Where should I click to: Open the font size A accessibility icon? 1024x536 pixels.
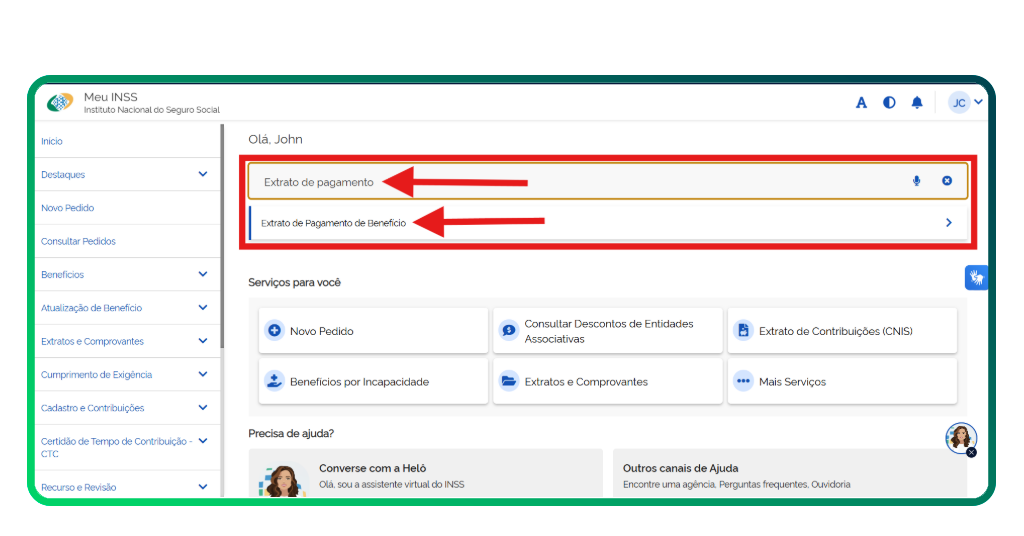point(861,102)
